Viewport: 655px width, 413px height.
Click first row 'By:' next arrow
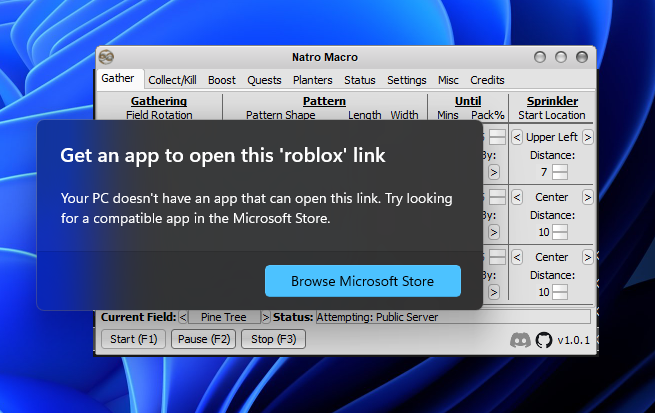[x=494, y=172]
